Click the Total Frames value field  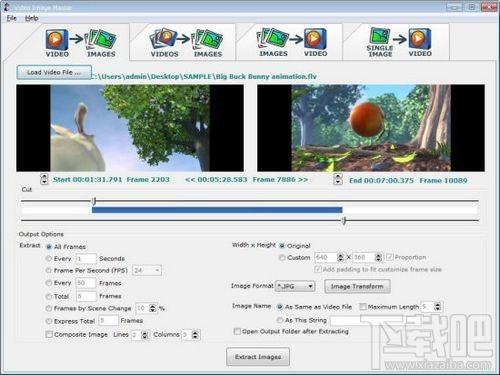point(86,296)
